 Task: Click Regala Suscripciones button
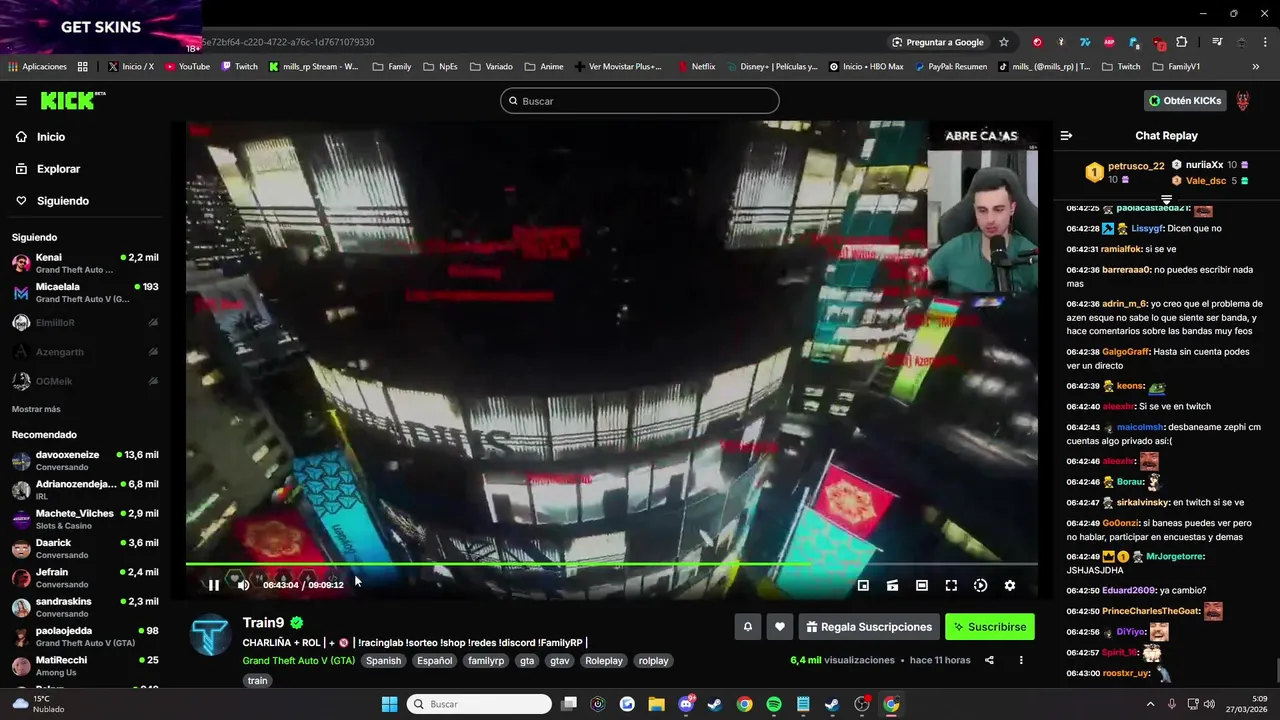[x=869, y=627]
